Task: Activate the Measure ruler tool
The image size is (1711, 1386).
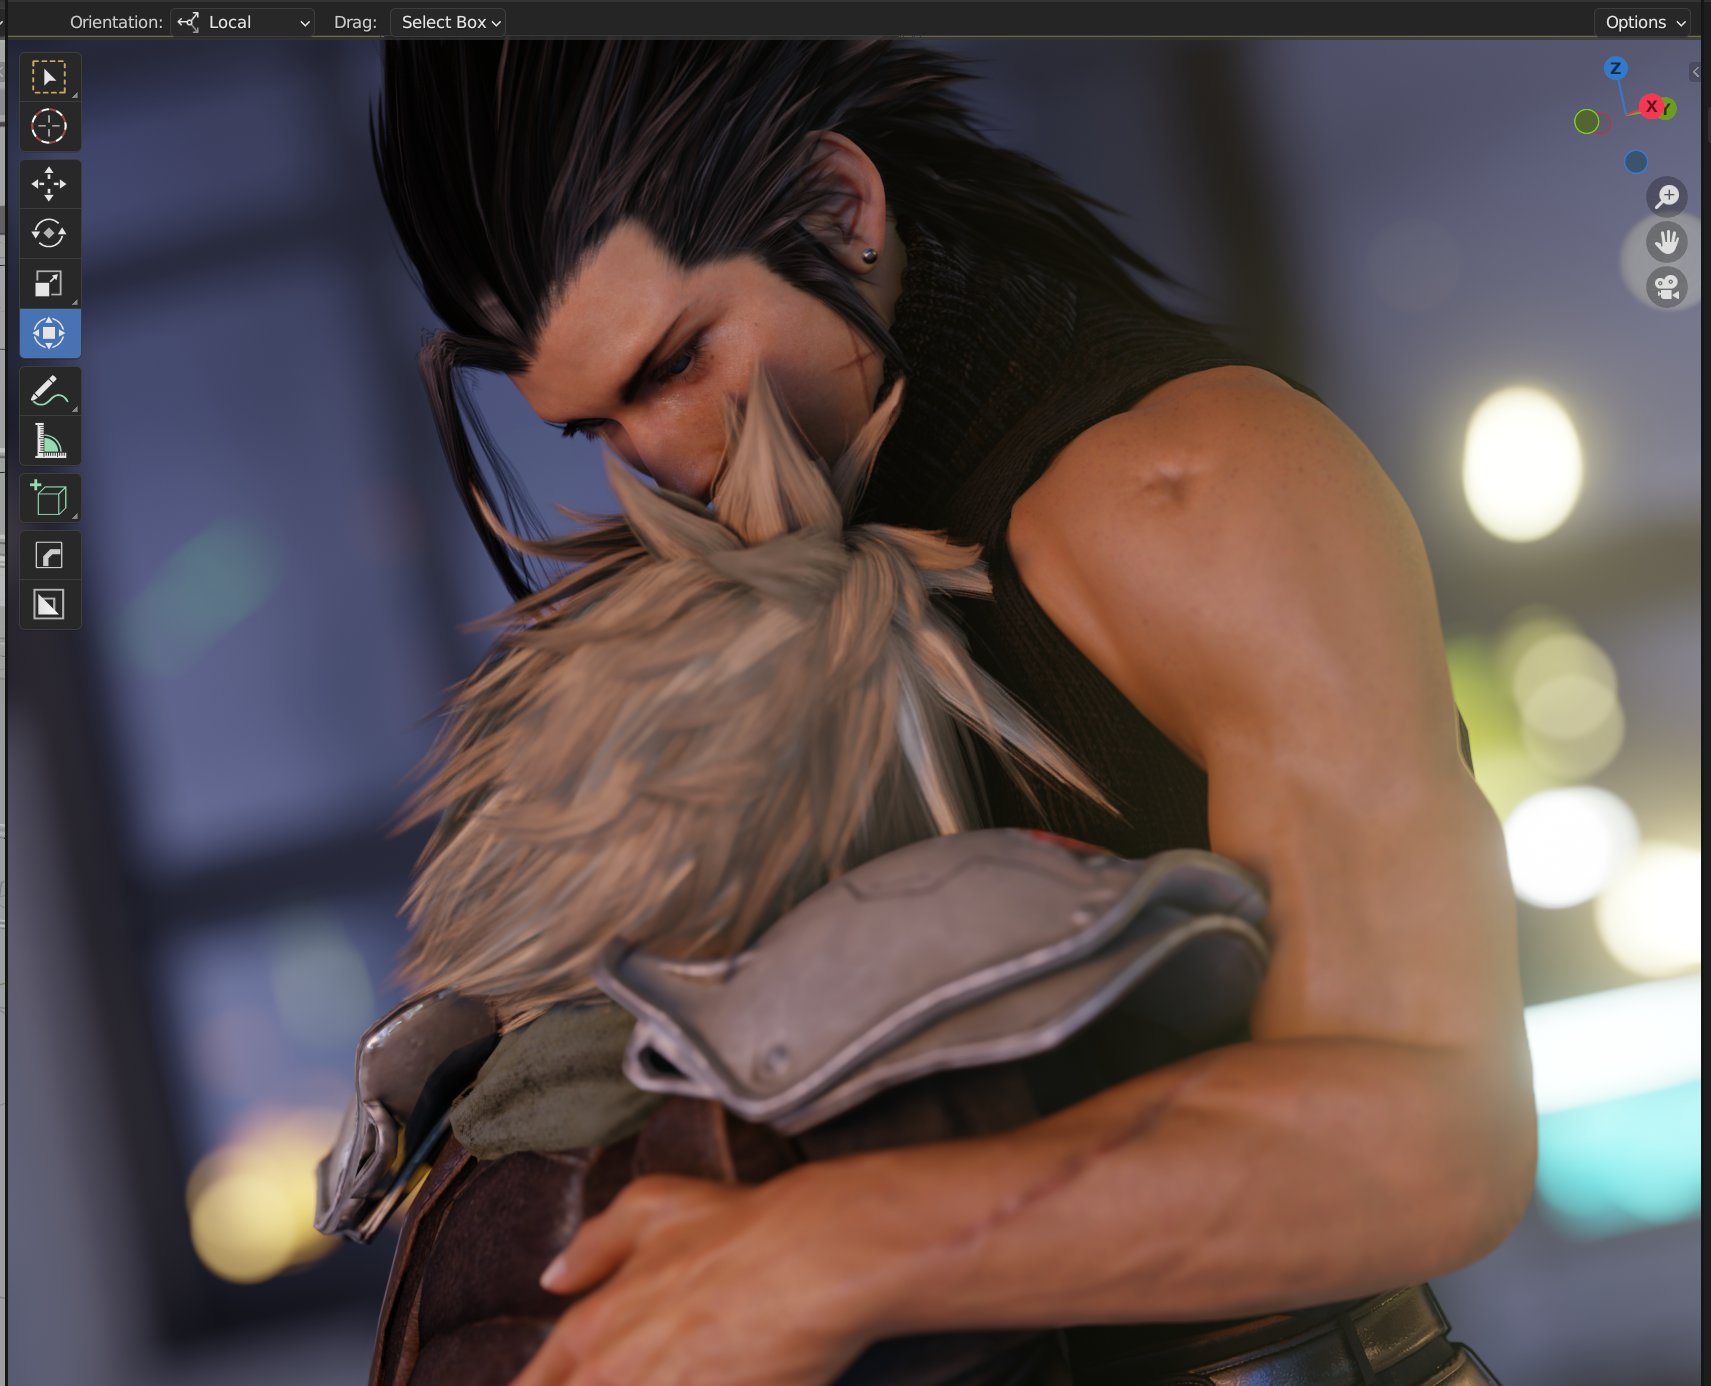Action: [49, 441]
